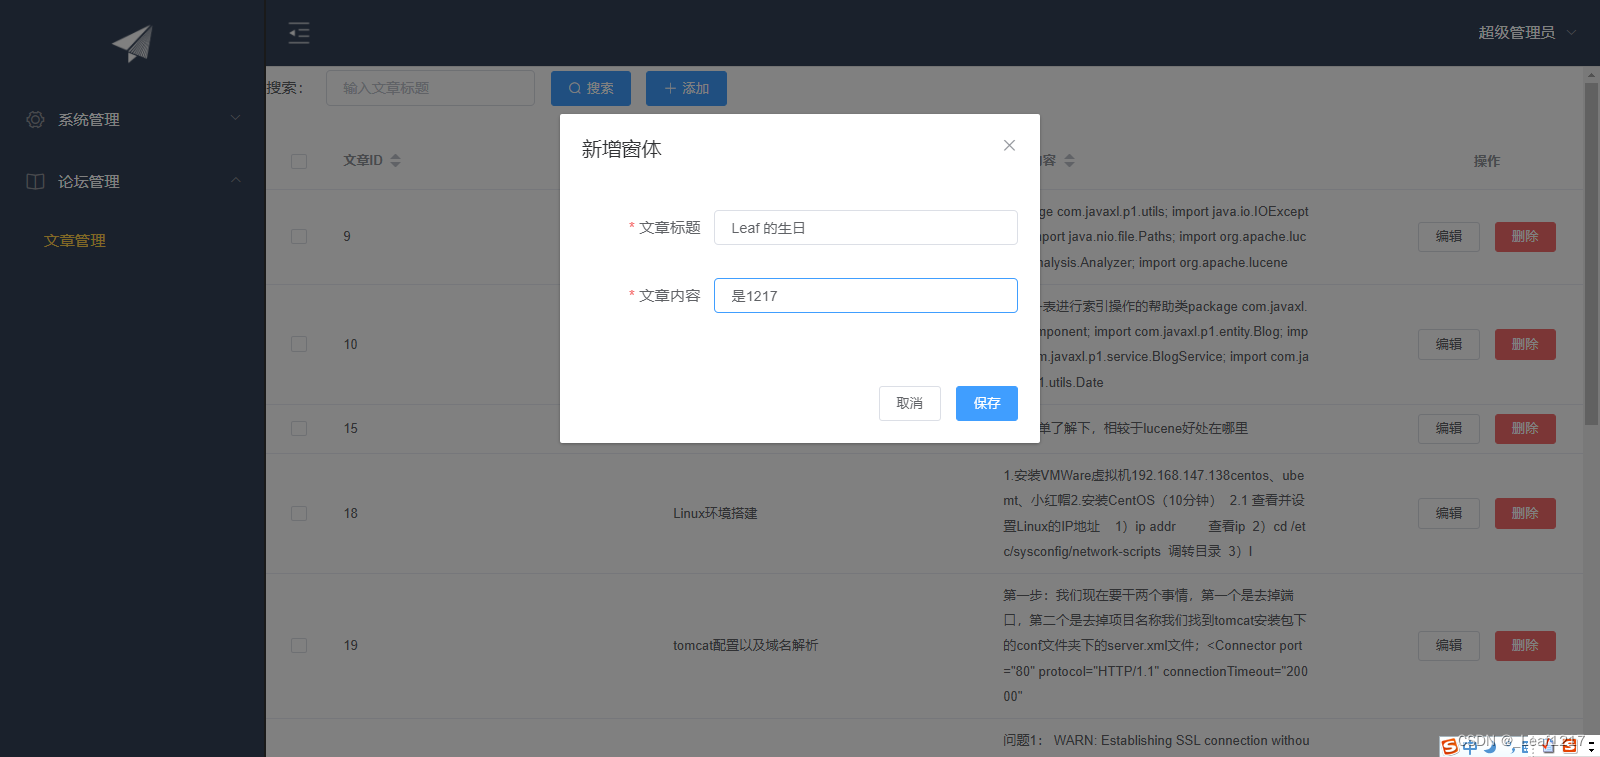Tick the checkbox for article 9
The image size is (1600, 757).
(299, 237)
